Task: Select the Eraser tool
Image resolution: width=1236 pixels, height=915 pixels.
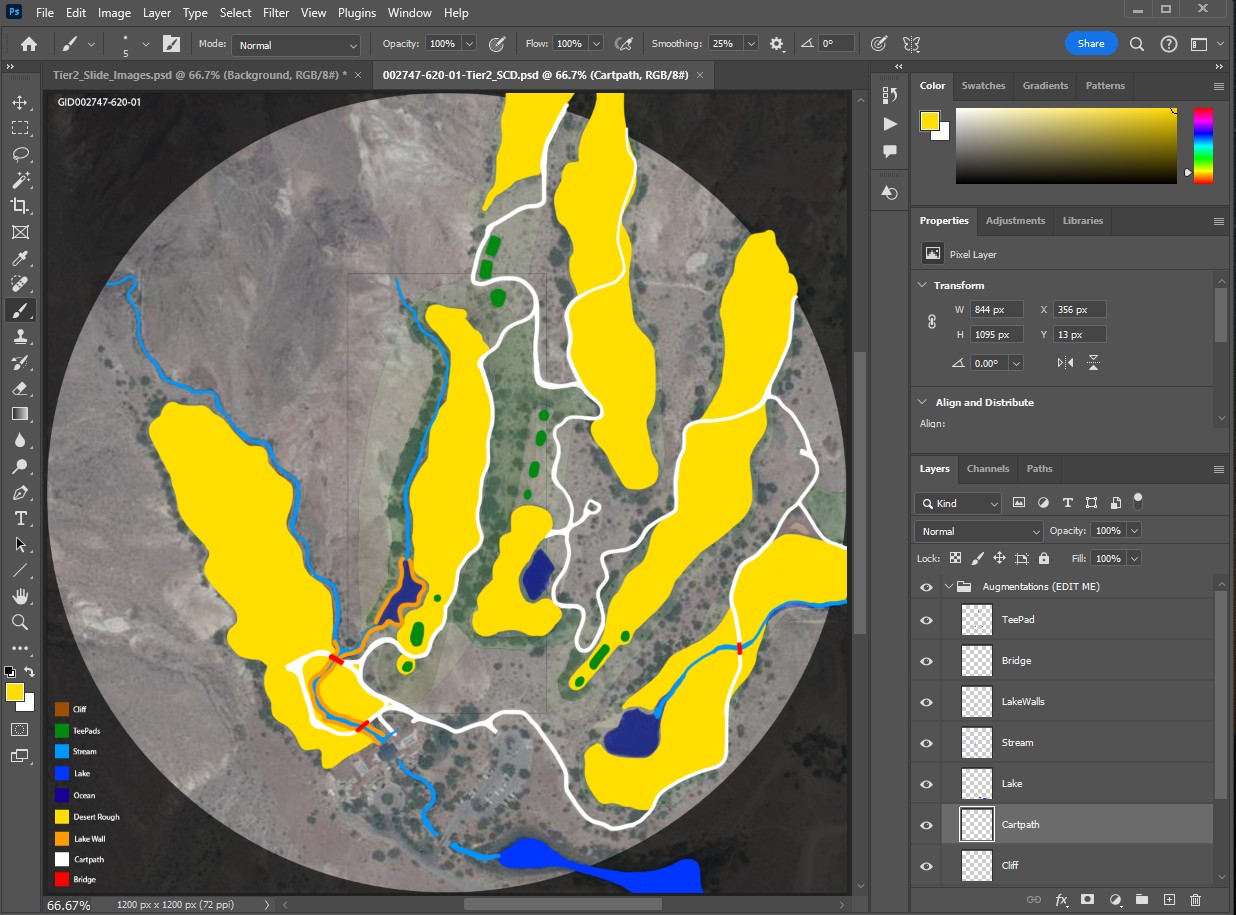Action: (x=20, y=388)
